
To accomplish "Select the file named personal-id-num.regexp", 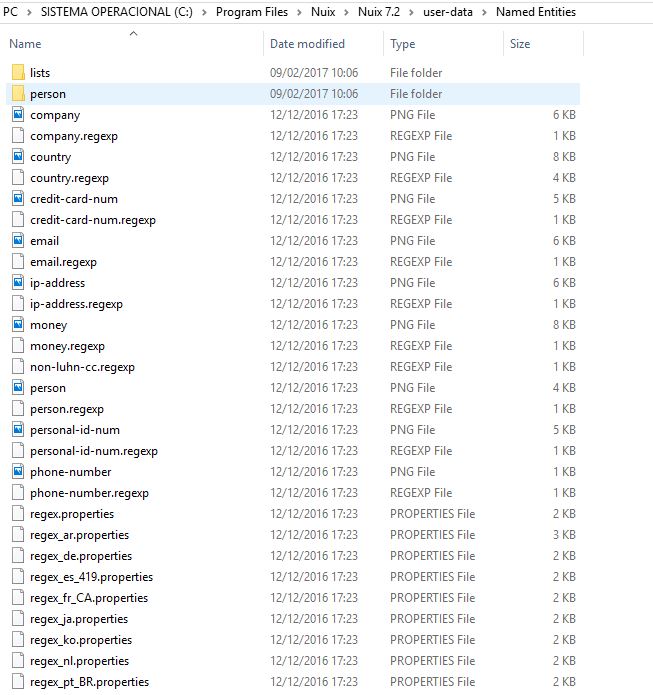I will [x=94, y=451].
